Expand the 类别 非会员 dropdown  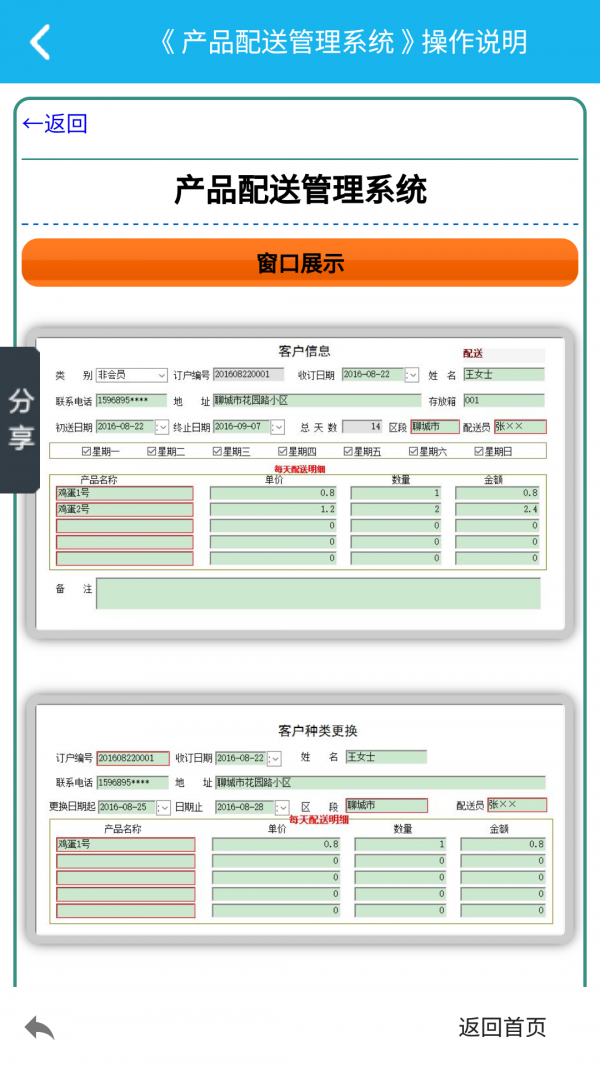point(162,375)
